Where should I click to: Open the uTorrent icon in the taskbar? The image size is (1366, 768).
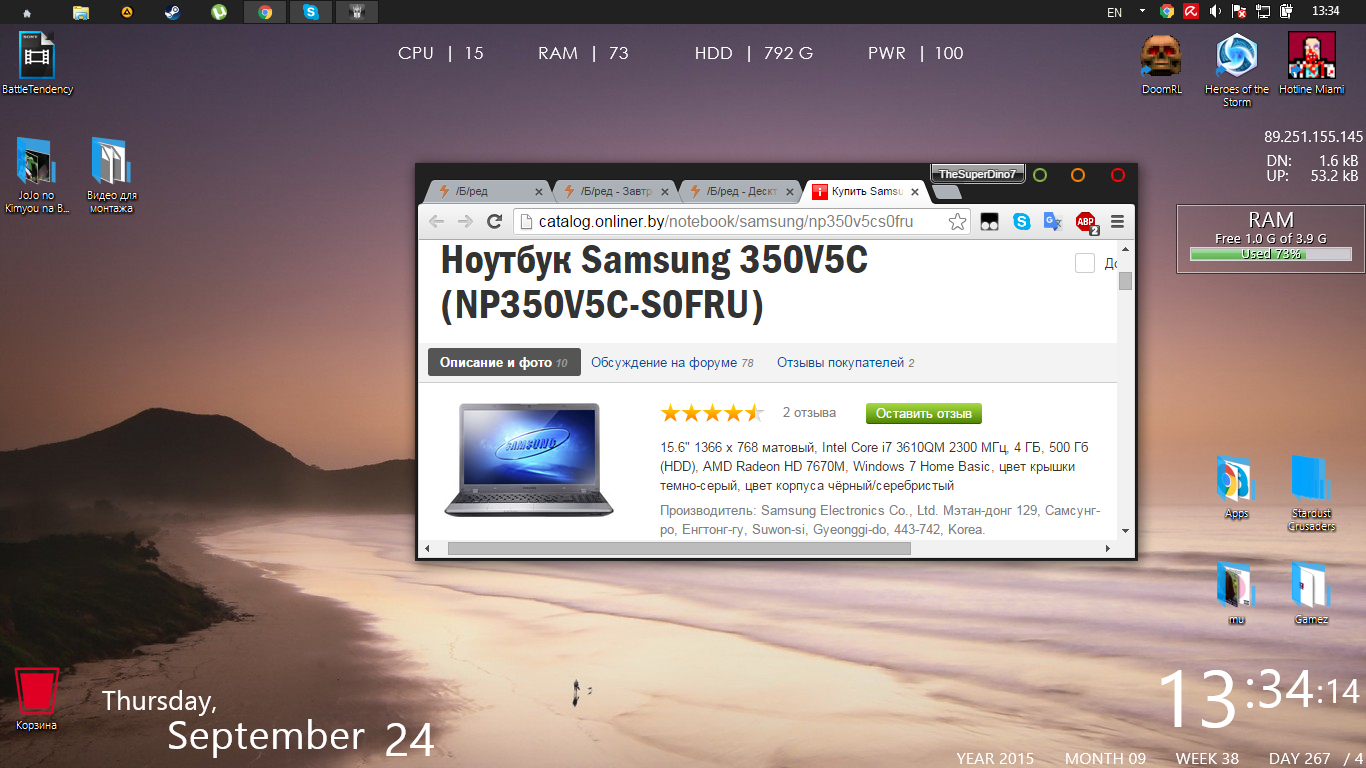point(218,12)
